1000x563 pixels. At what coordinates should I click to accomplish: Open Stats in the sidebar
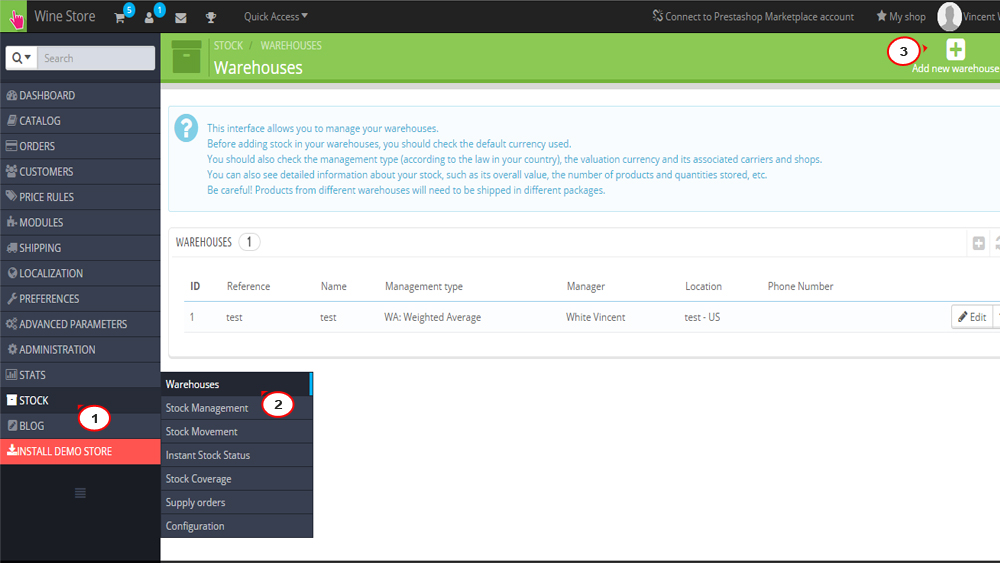[x=80, y=375]
